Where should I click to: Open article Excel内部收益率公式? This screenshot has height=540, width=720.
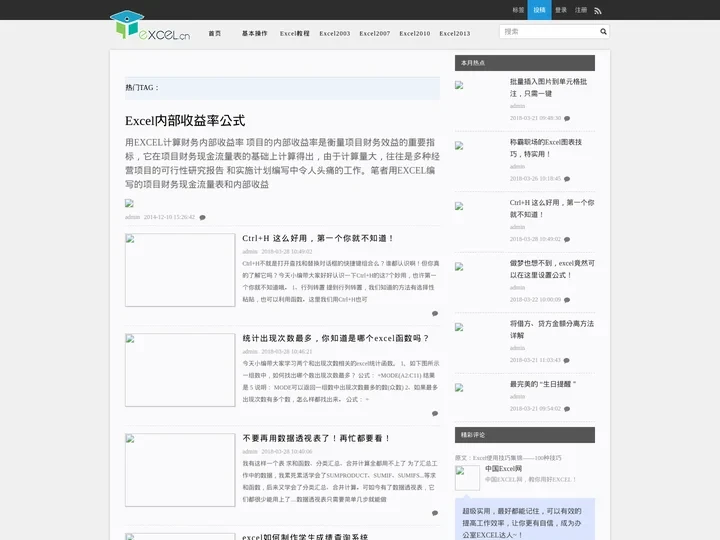185,121
